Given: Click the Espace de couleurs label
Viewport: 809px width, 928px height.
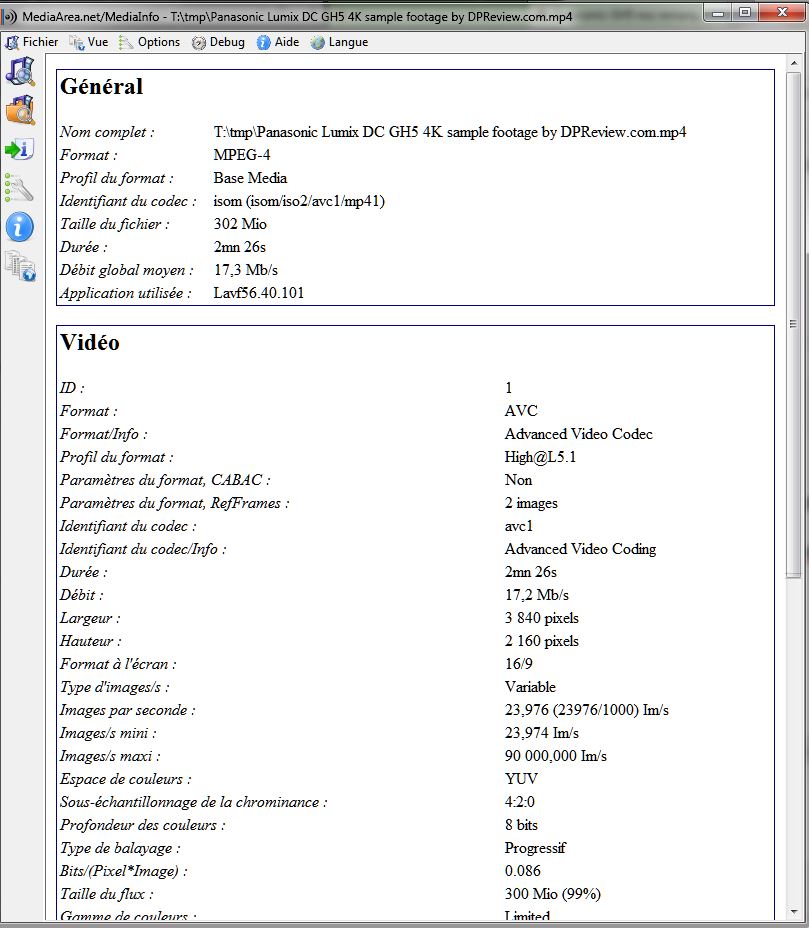Looking at the screenshot, I should coord(125,779).
